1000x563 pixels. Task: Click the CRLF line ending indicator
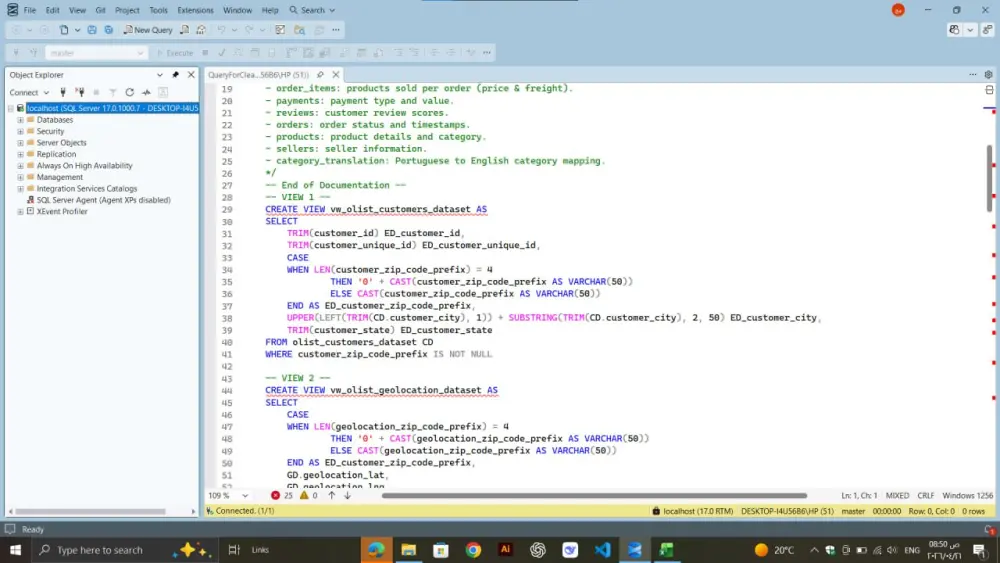[925, 495]
